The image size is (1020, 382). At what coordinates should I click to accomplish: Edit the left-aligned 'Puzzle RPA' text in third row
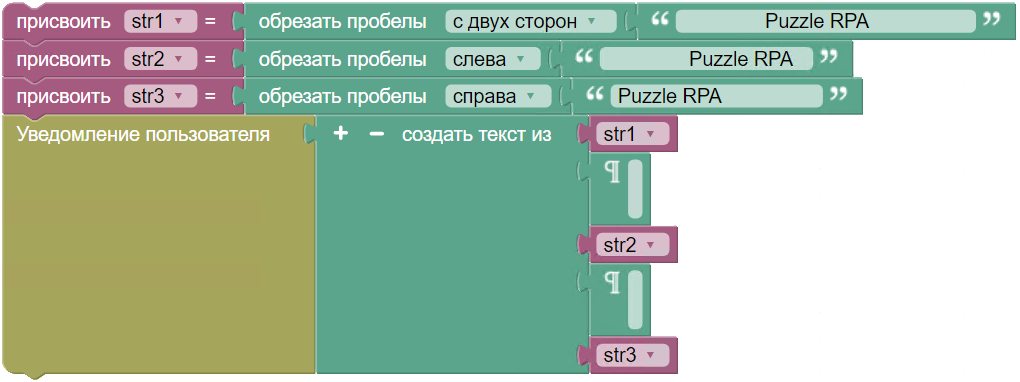point(717,97)
